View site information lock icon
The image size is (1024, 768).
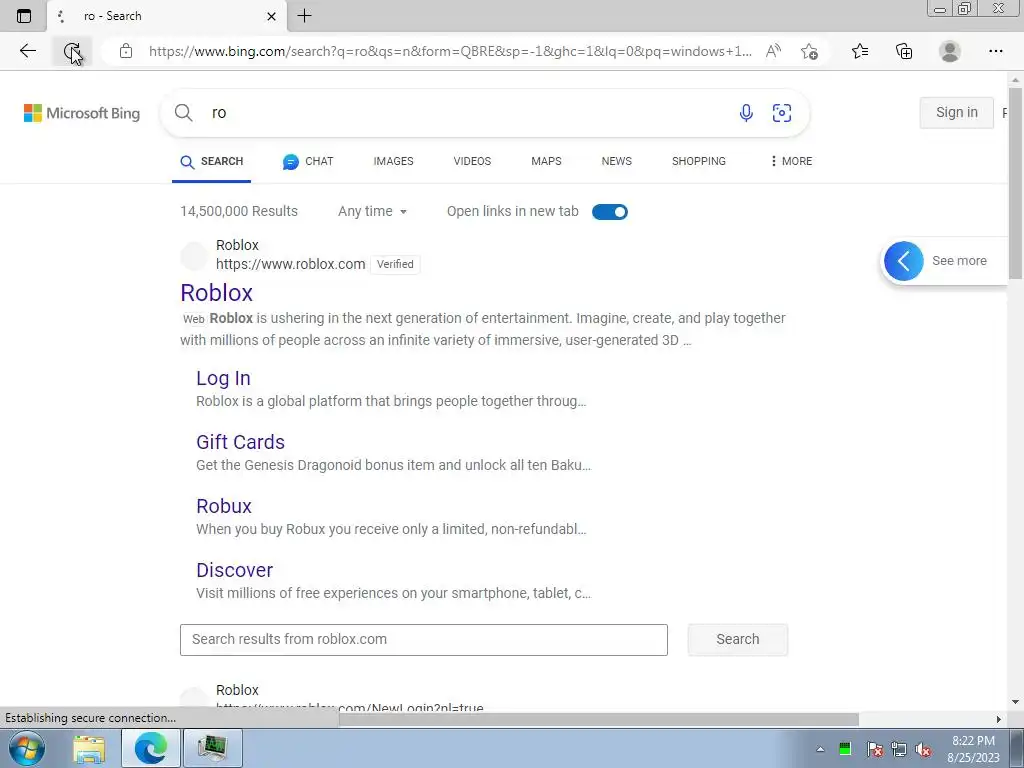click(126, 51)
